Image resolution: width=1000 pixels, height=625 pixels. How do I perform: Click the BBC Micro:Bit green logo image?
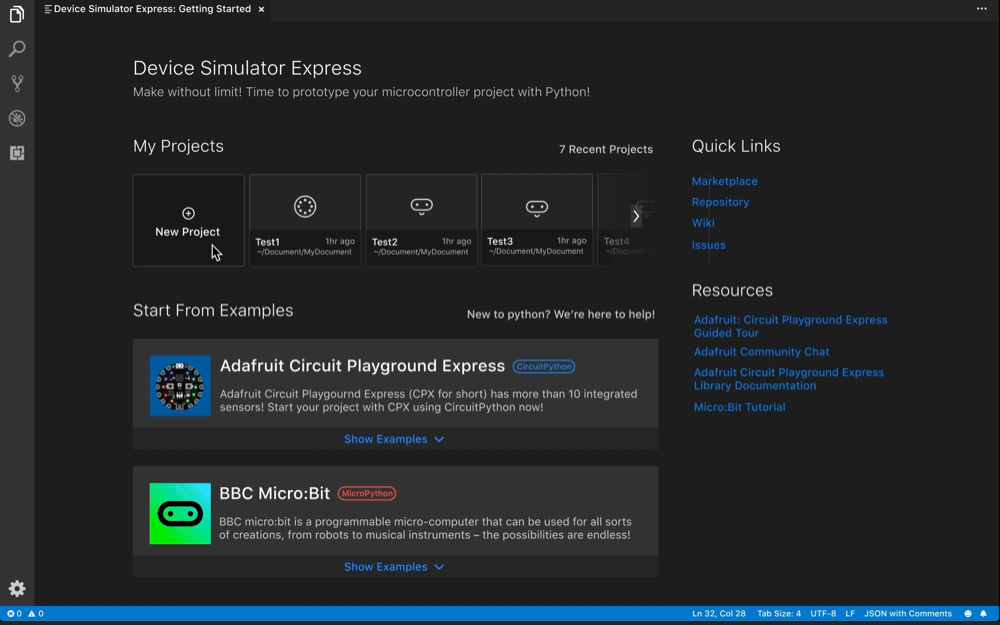(x=180, y=513)
